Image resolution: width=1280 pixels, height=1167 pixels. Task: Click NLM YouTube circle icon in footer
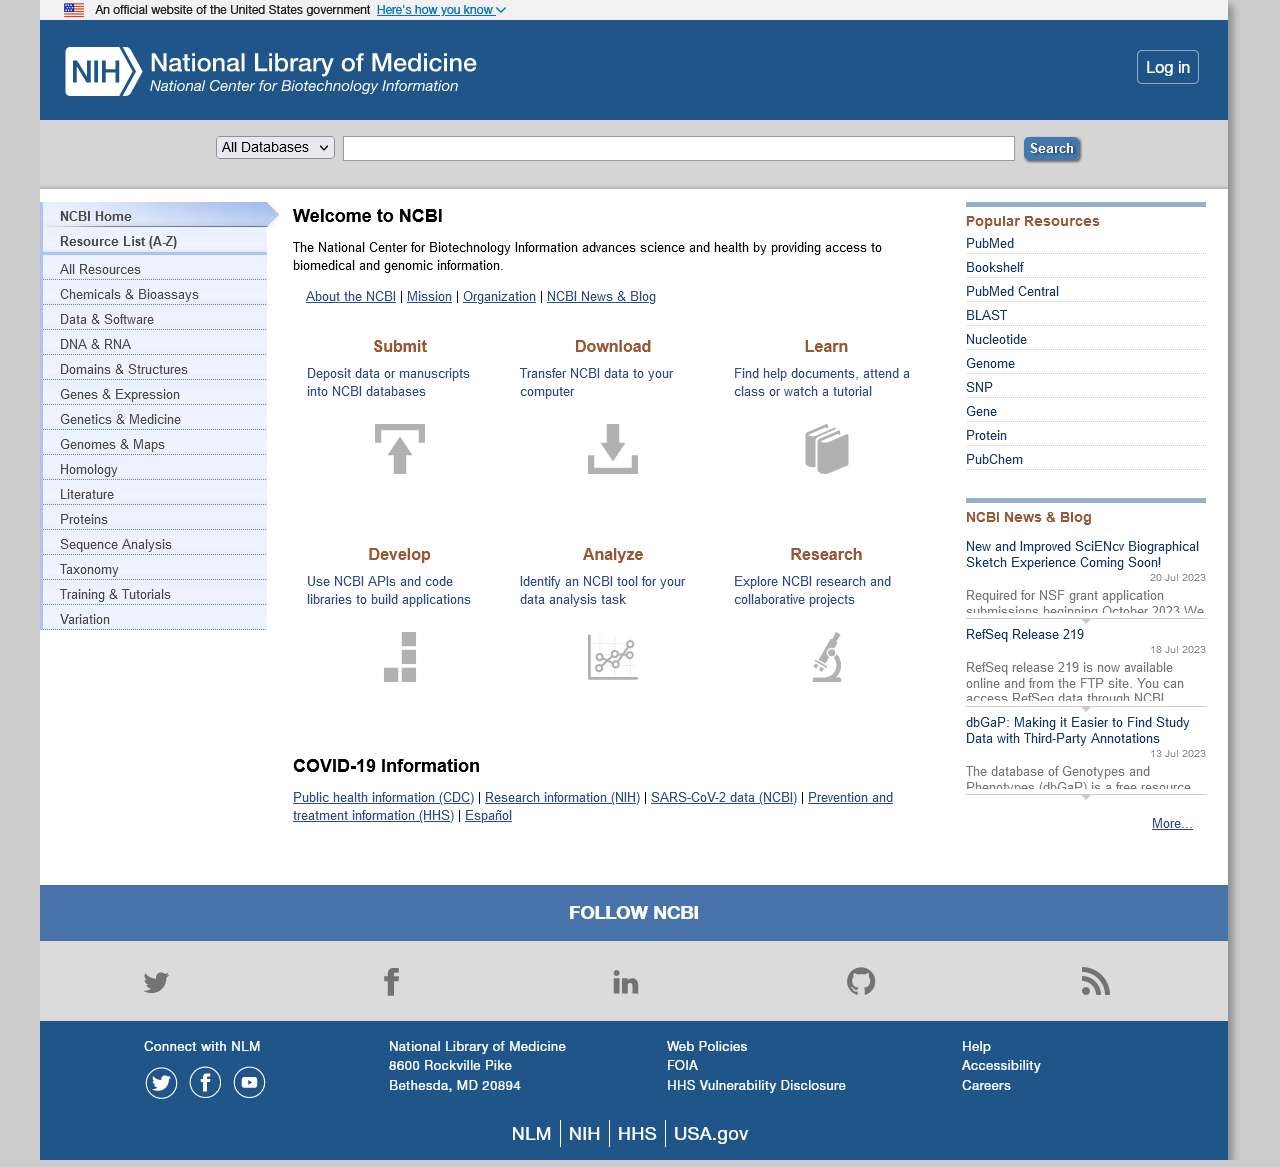249,1082
